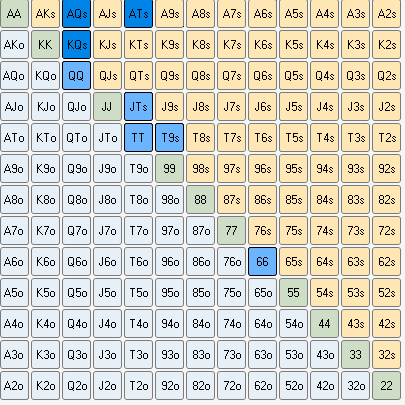Select the A2s suited cell
Screen dimensions: 405x405
tap(386, 14)
